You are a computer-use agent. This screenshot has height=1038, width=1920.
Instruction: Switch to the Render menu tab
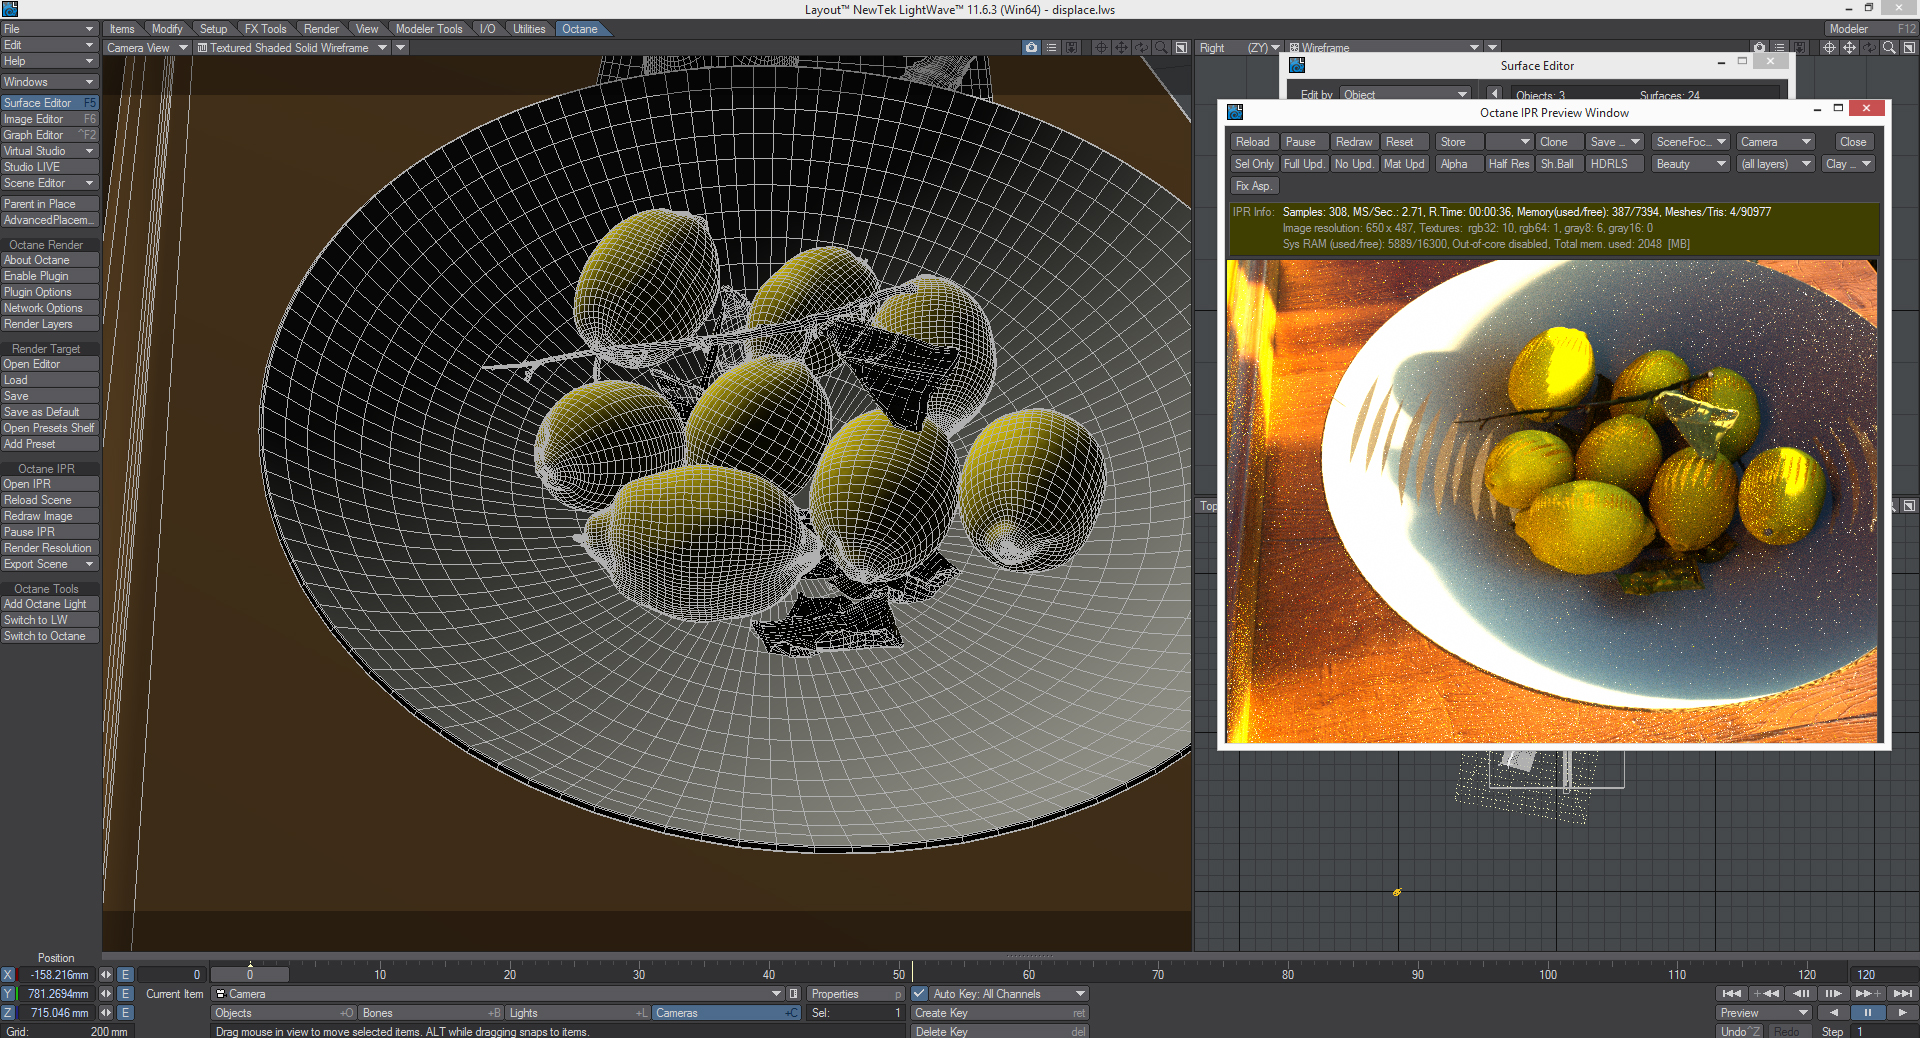click(x=321, y=29)
